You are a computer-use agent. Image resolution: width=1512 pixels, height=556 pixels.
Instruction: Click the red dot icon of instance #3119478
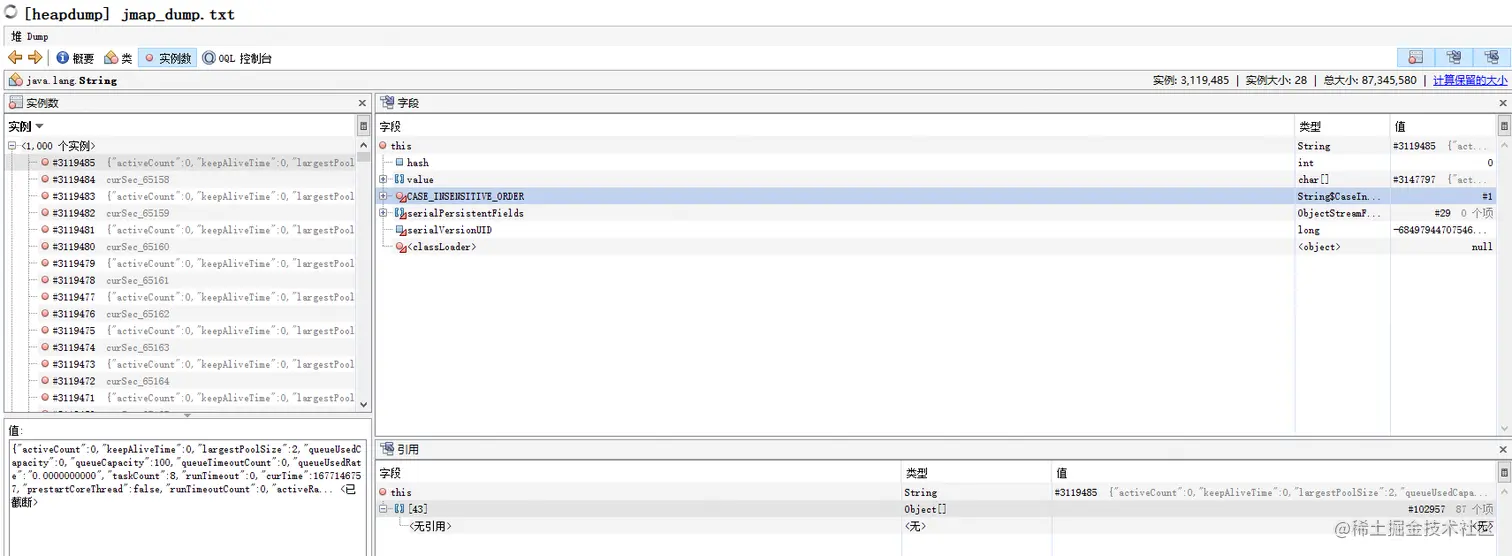click(45, 280)
